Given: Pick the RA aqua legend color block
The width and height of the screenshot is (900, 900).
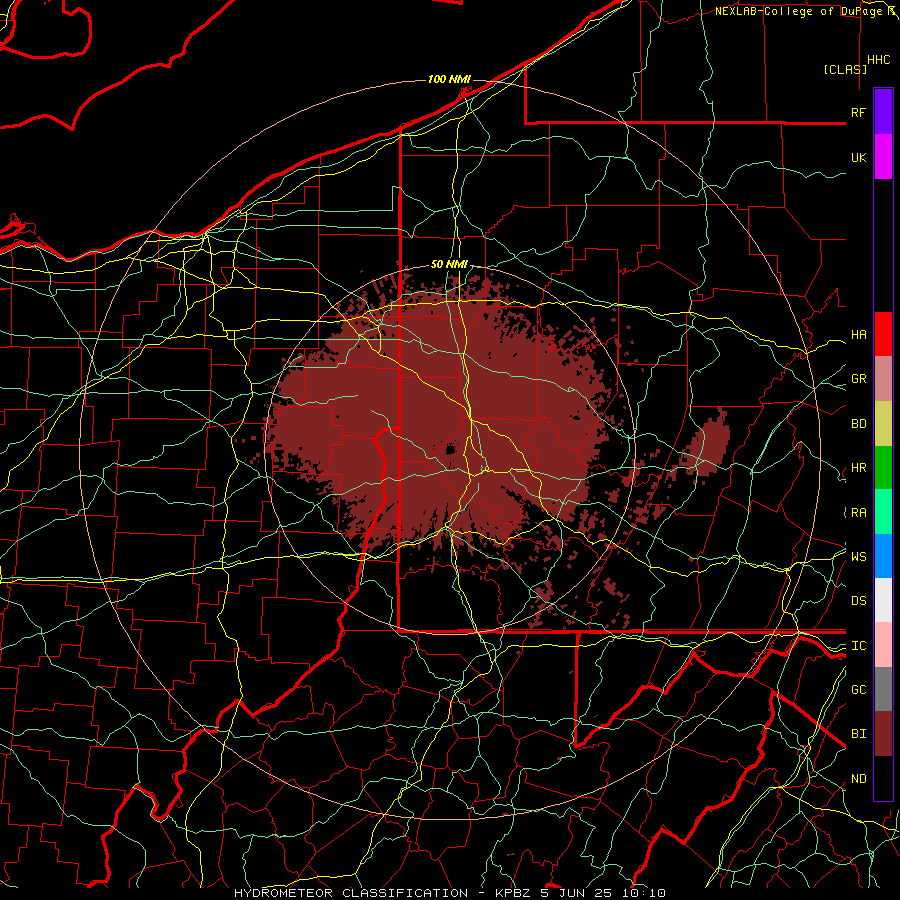Looking at the screenshot, I should click(x=883, y=512).
